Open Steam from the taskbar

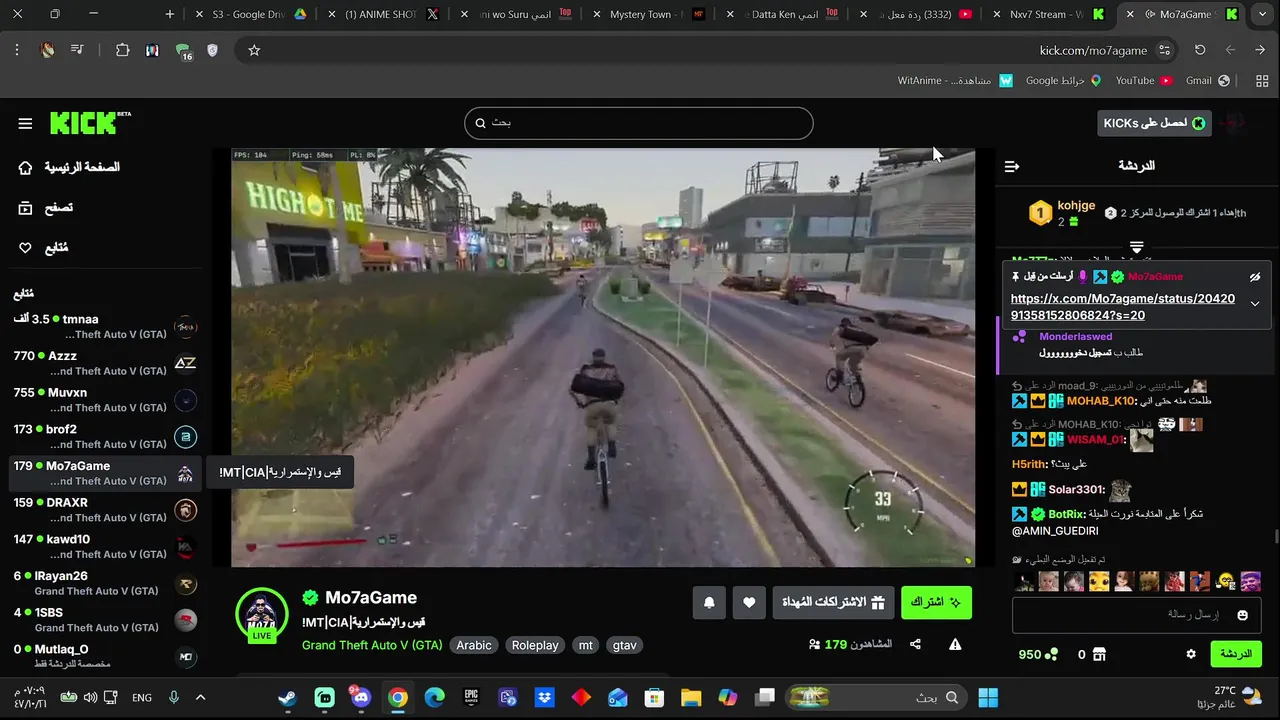287,697
